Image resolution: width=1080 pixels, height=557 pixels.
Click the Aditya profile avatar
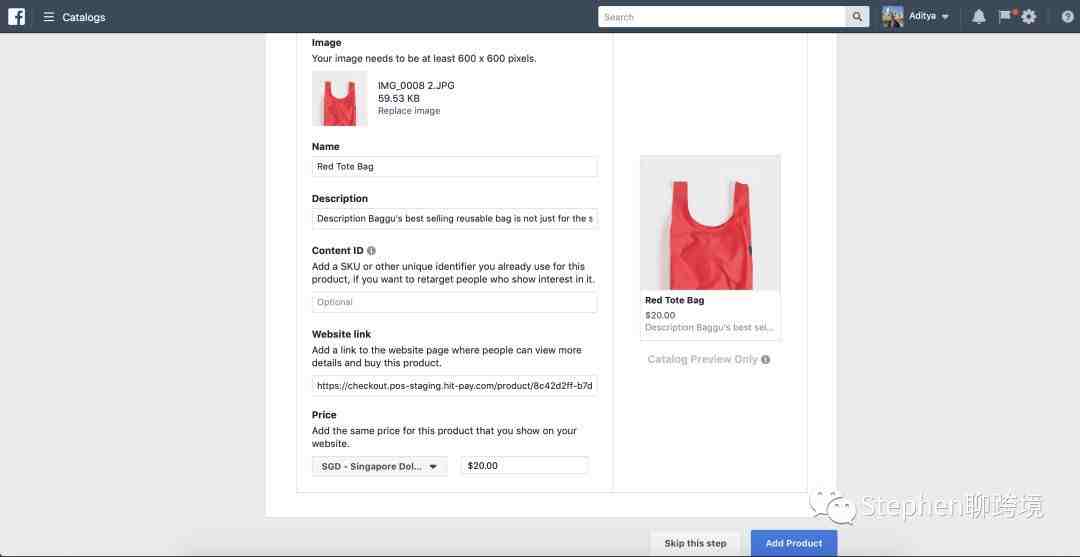point(893,17)
